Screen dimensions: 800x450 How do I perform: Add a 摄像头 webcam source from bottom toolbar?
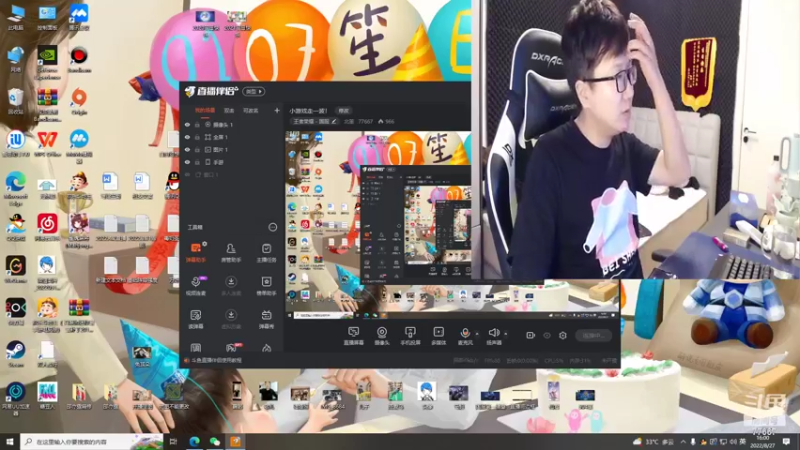point(382,336)
